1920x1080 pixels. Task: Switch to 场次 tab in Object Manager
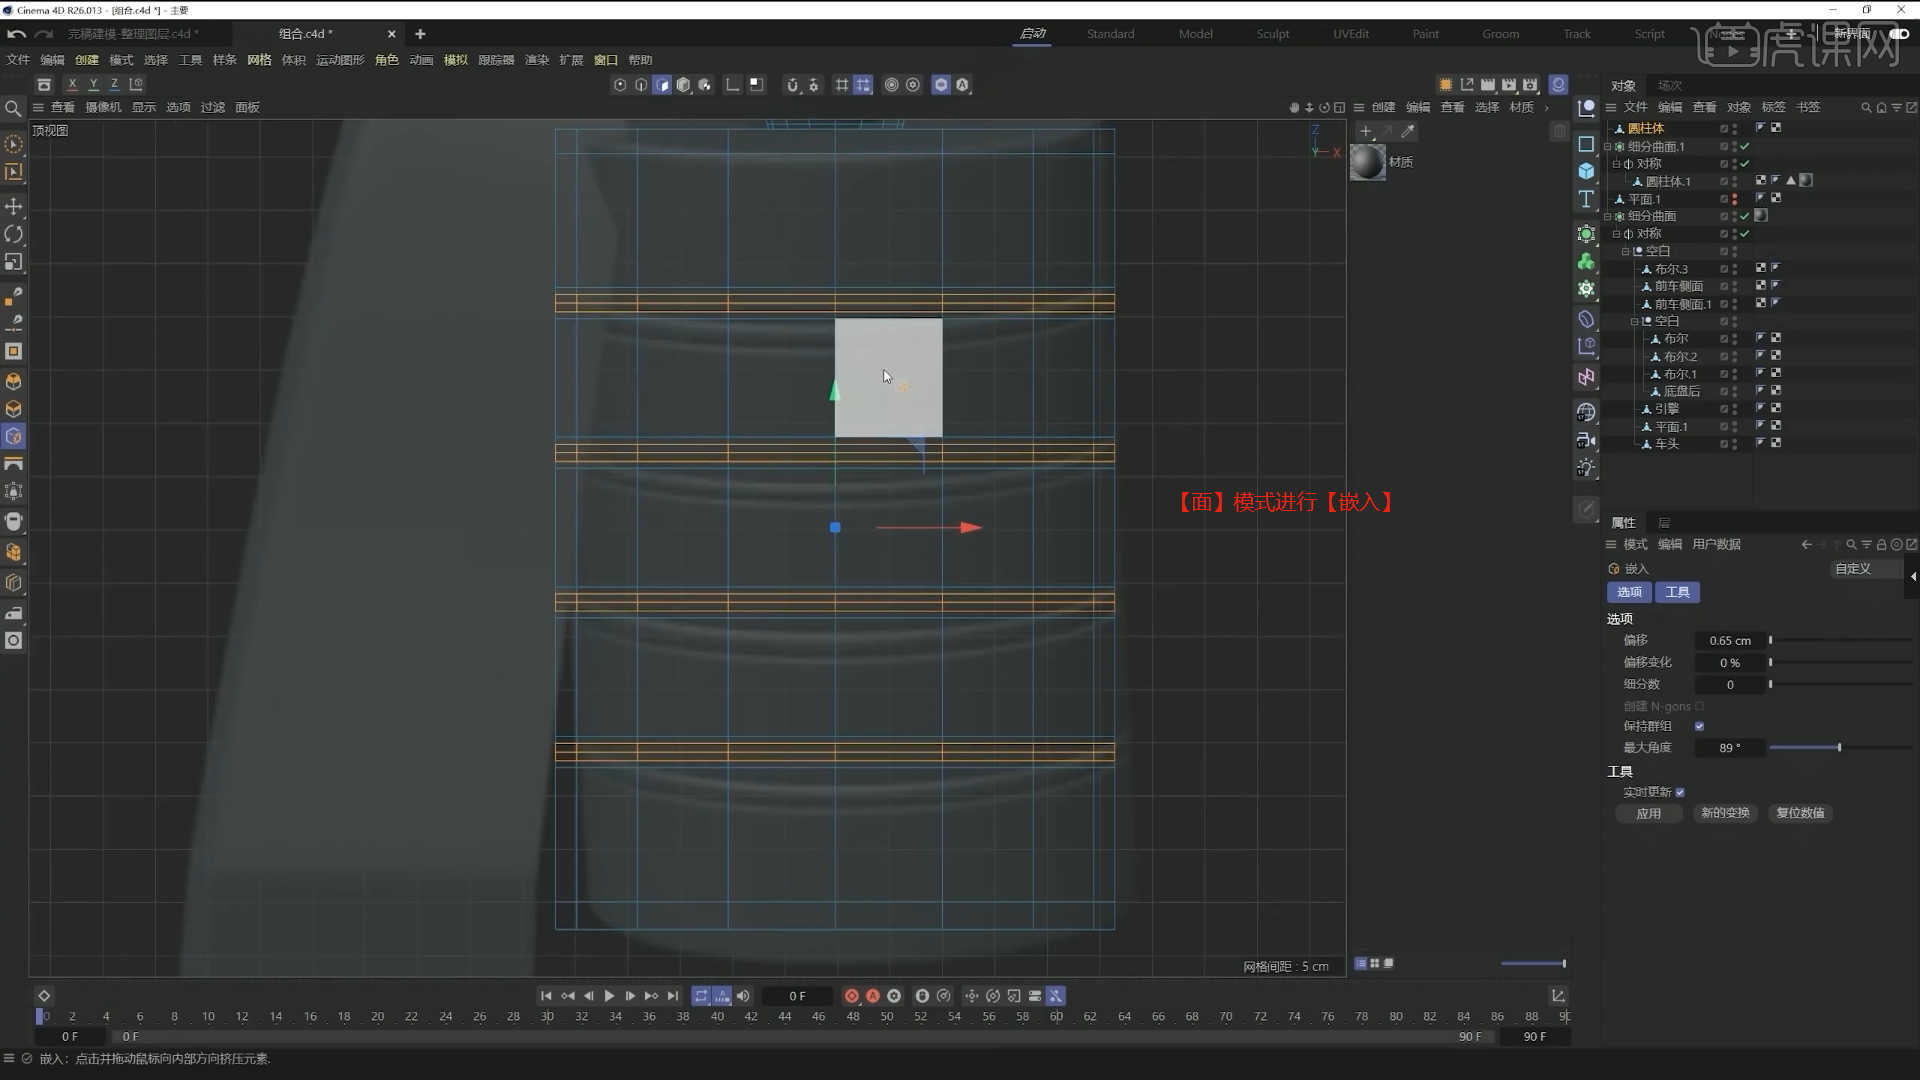click(1670, 86)
